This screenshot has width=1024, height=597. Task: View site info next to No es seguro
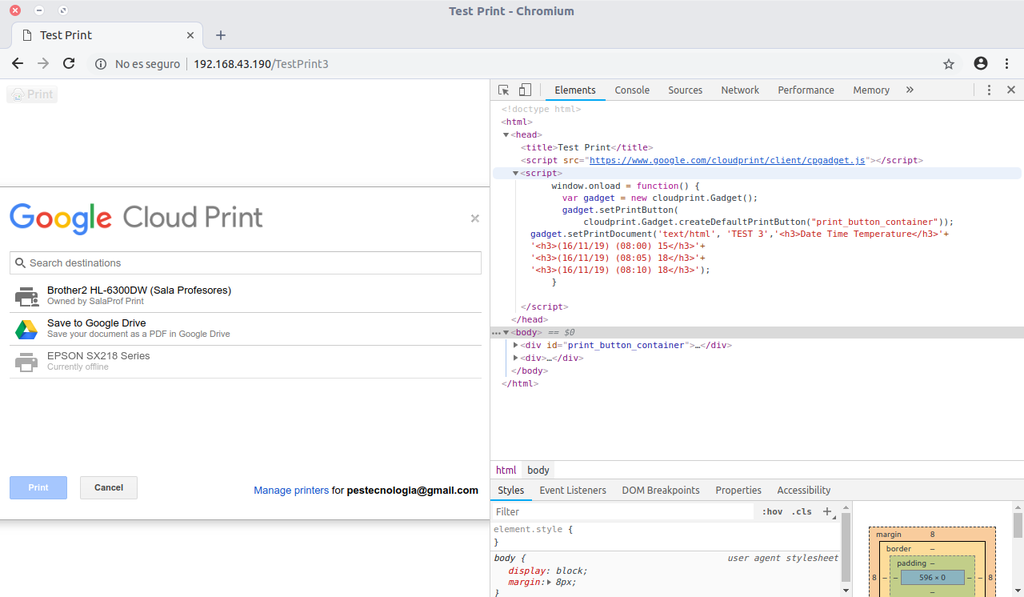point(101,64)
